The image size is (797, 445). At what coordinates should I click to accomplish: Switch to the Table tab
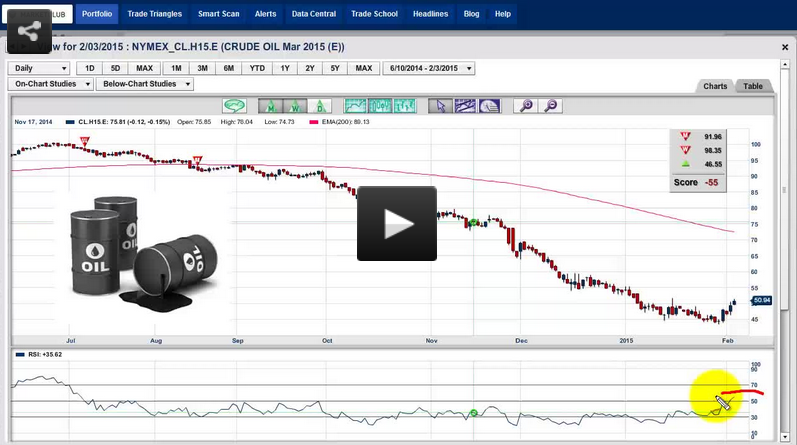(752, 86)
